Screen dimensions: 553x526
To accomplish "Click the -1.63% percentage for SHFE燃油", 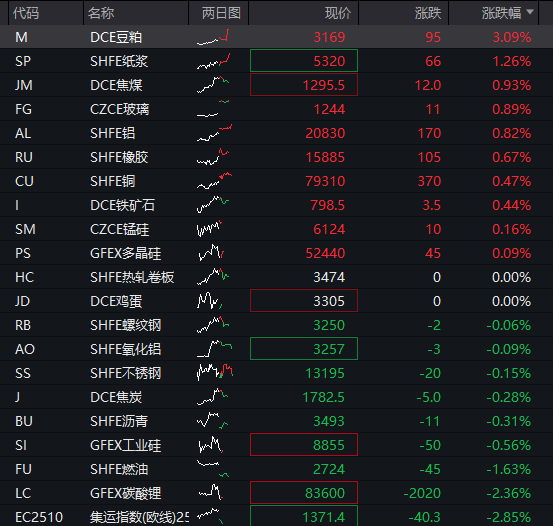I will pos(509,469).
